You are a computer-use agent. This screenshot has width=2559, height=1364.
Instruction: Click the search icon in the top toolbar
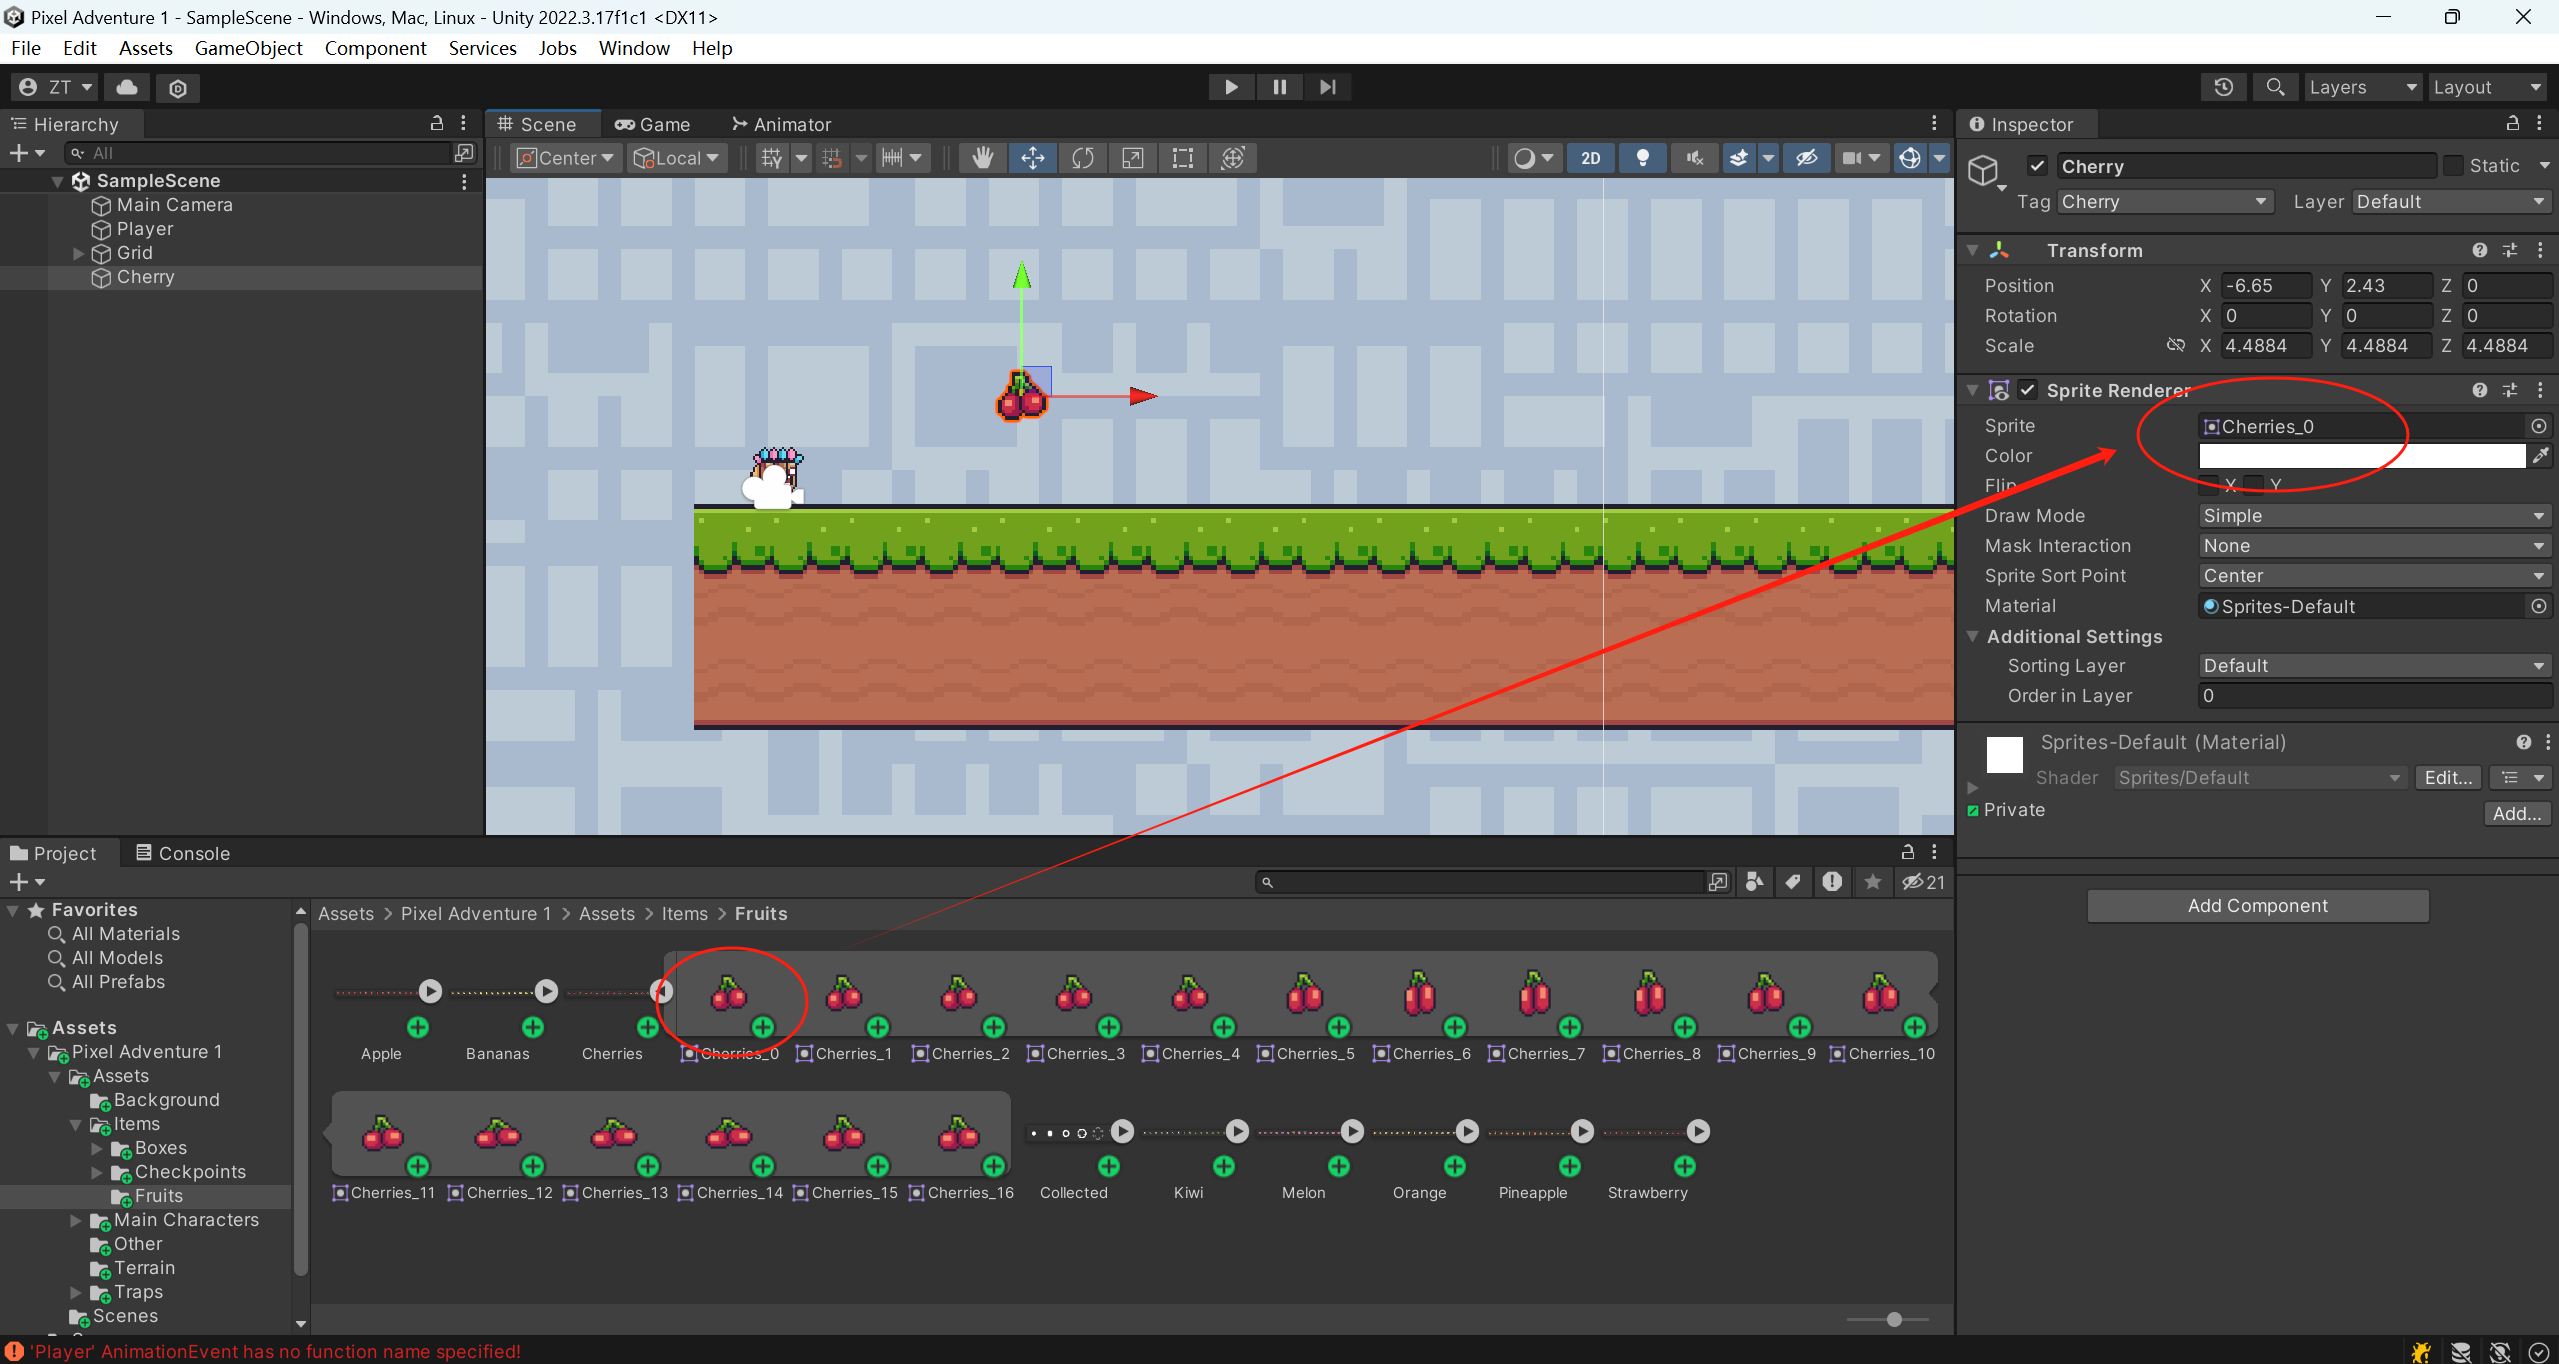point(2275,87)
